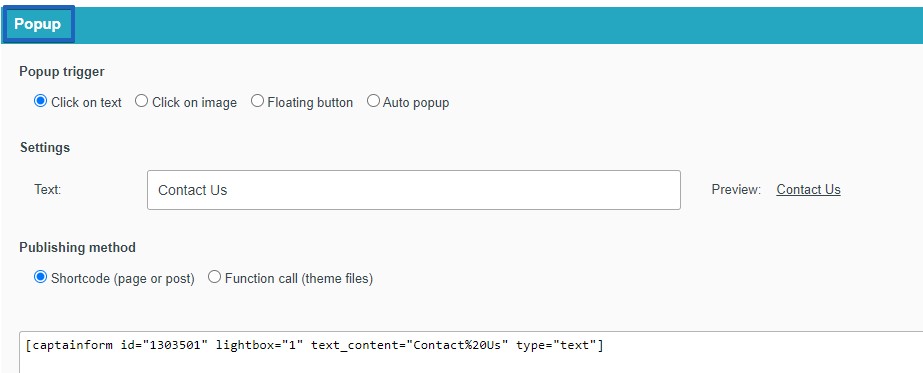The height and width of the screenshot is (373, 923).
Task: Click the Contact Us preview link
Action: coord(808,189)
